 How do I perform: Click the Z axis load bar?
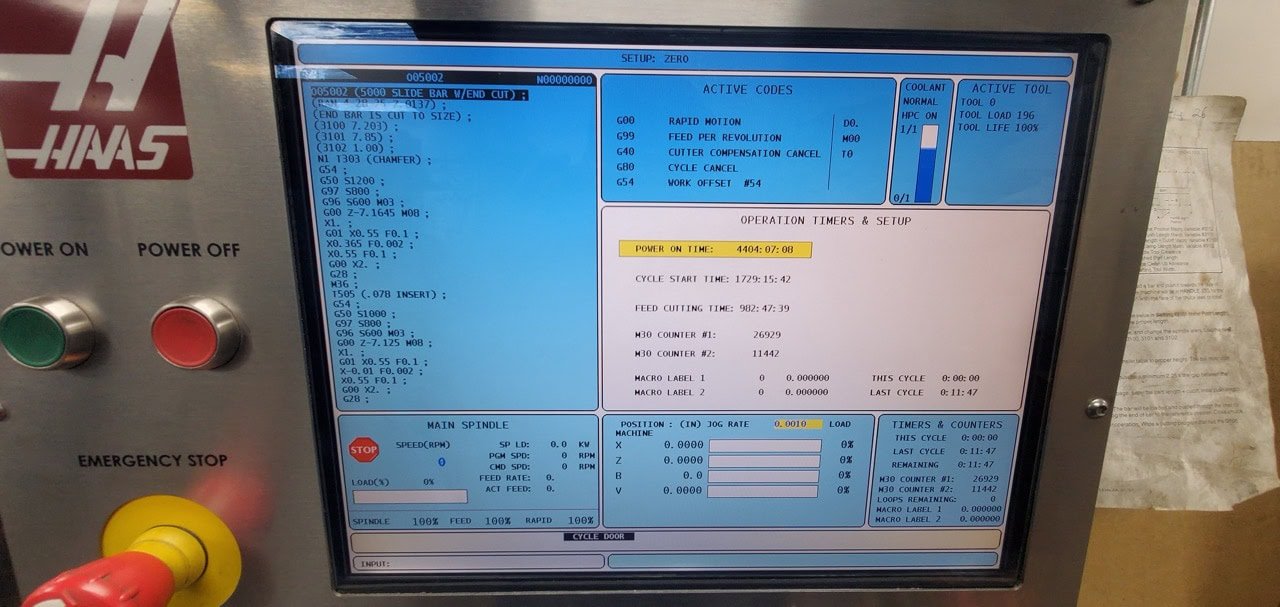point(764,461)
